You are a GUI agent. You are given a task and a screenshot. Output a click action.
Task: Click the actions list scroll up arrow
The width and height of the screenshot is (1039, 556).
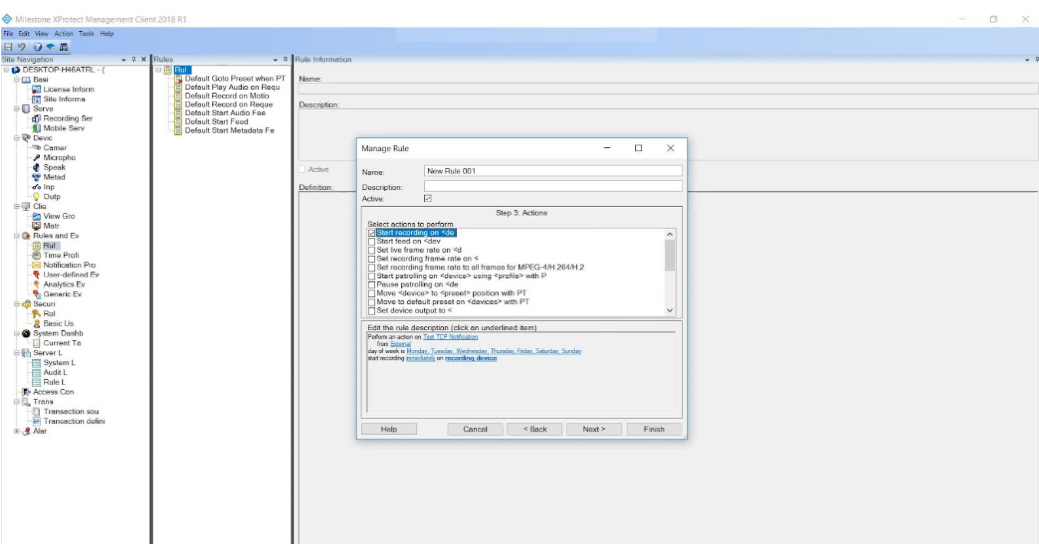(x=670, y=234)
